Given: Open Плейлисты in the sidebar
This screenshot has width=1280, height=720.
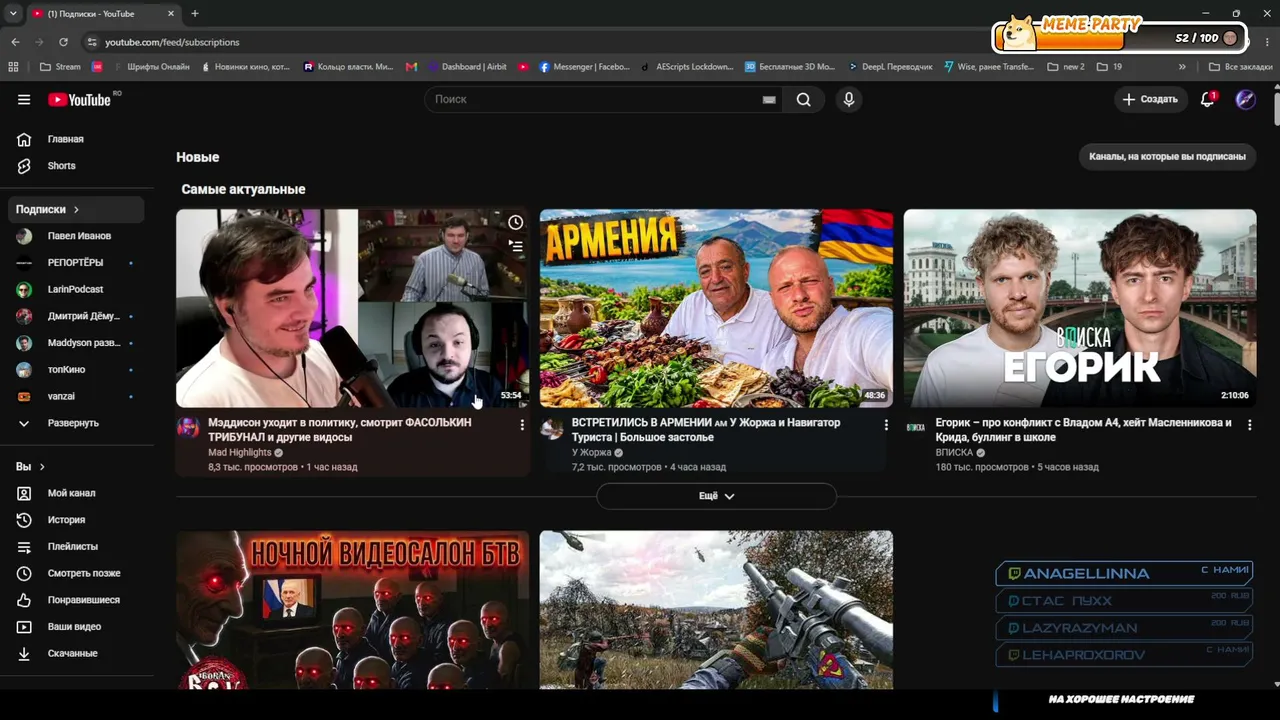Looking at the screenshot, I should coord(76,547).
